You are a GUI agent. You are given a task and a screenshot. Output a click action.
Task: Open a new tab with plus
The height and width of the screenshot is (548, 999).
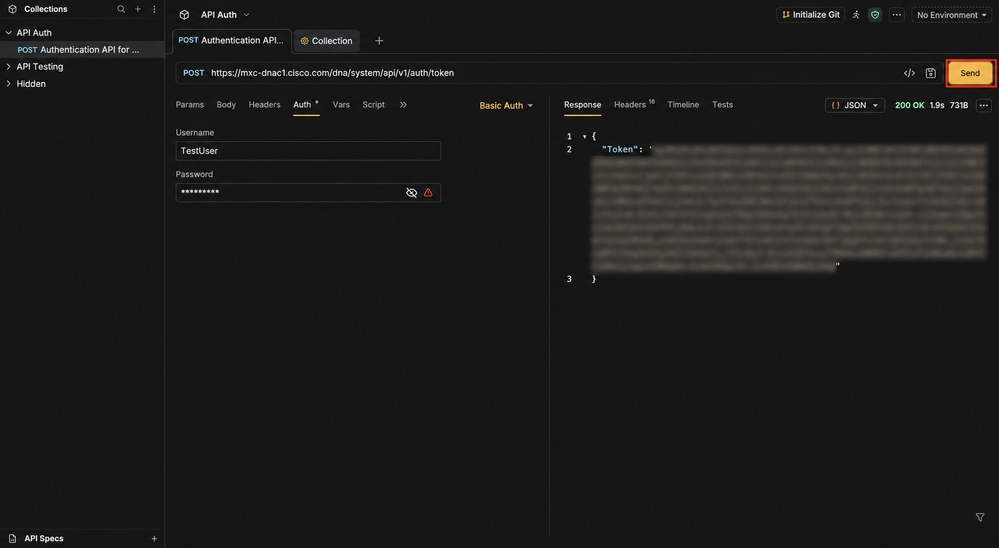pos(379,41)
